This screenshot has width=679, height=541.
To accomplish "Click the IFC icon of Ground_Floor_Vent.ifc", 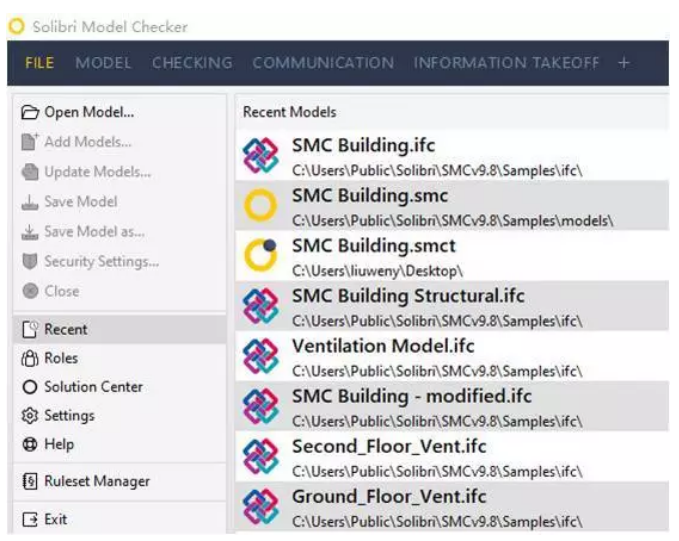I will tap(261, 507).
